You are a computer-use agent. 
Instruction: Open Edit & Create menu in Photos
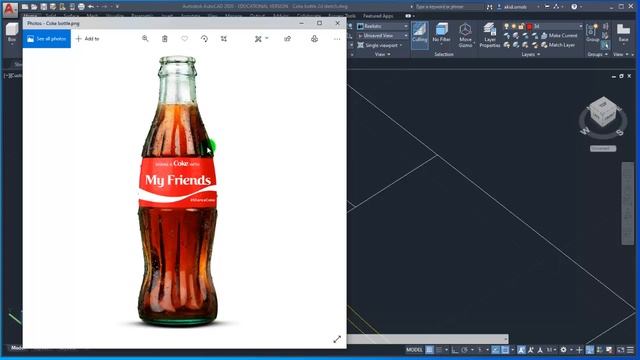(261, 39)
